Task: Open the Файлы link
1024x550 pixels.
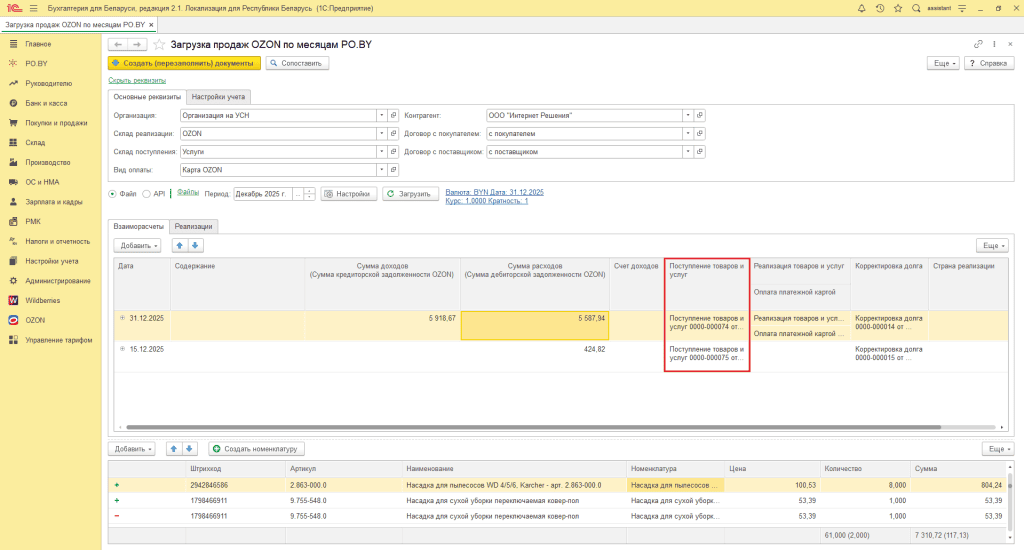Action: point(188,193)
